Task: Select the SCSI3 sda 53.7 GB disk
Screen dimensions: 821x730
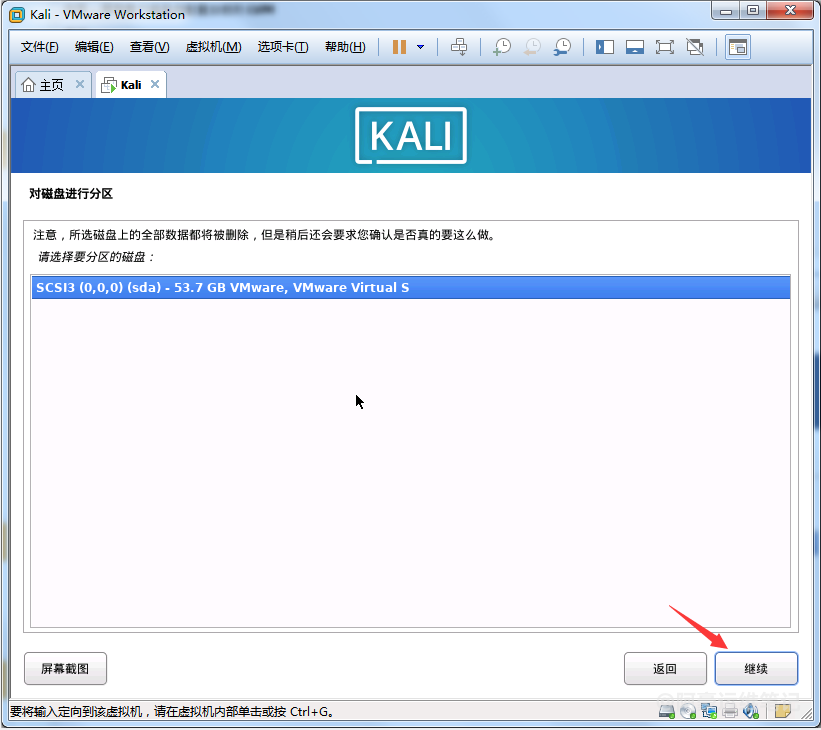Action: coord(410,288)
